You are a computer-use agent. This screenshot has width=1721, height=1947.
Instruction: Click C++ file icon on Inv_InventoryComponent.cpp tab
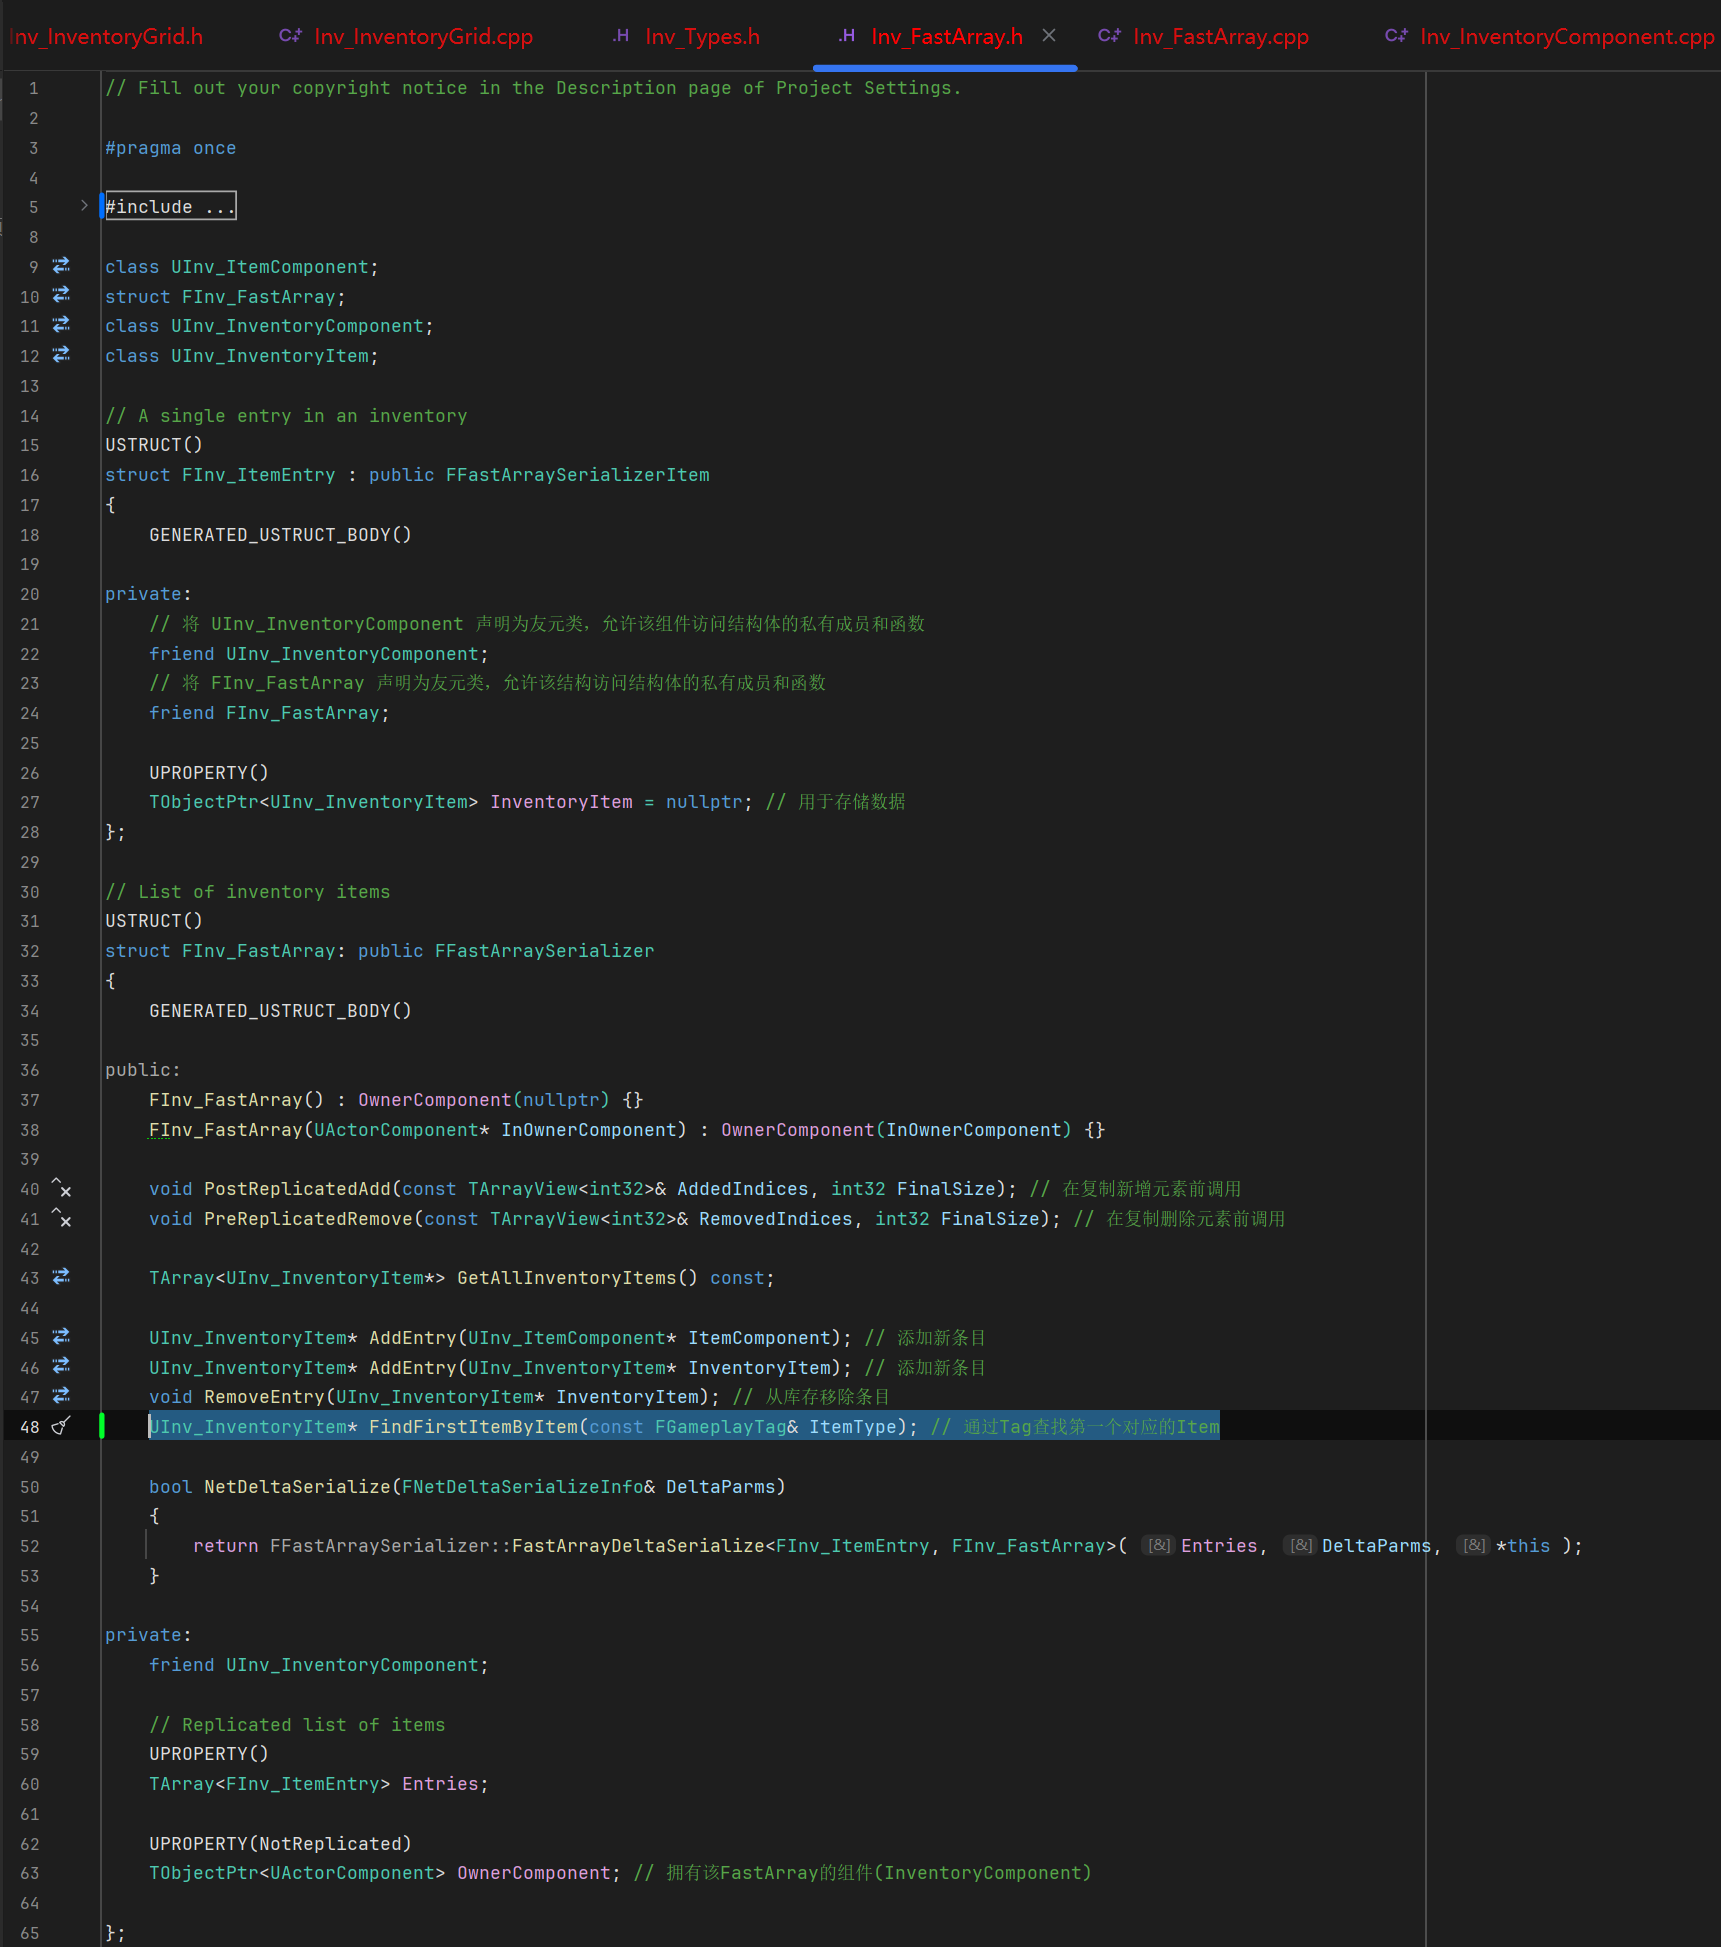point(1396,36)
